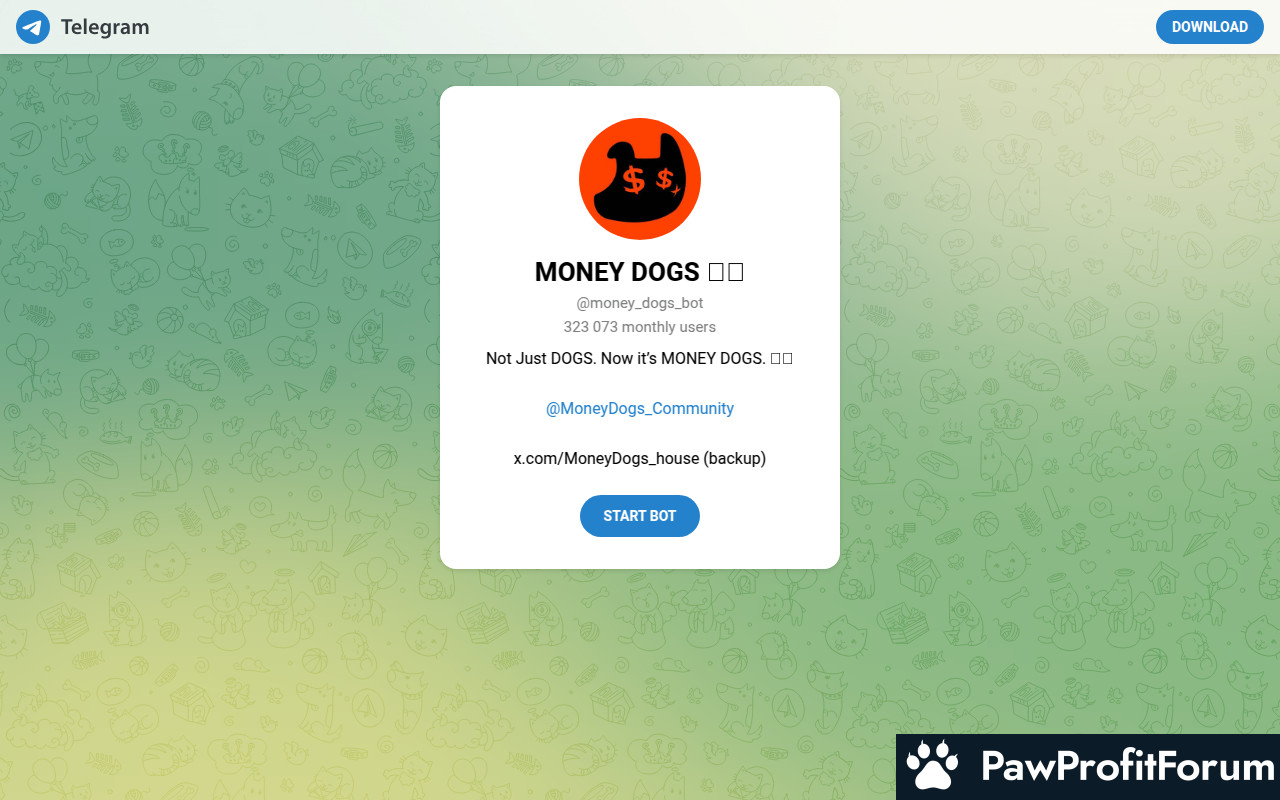Click the 323 073 monthly users label
The width and height of the screenshot is (1280, 800).
[640, 327]
